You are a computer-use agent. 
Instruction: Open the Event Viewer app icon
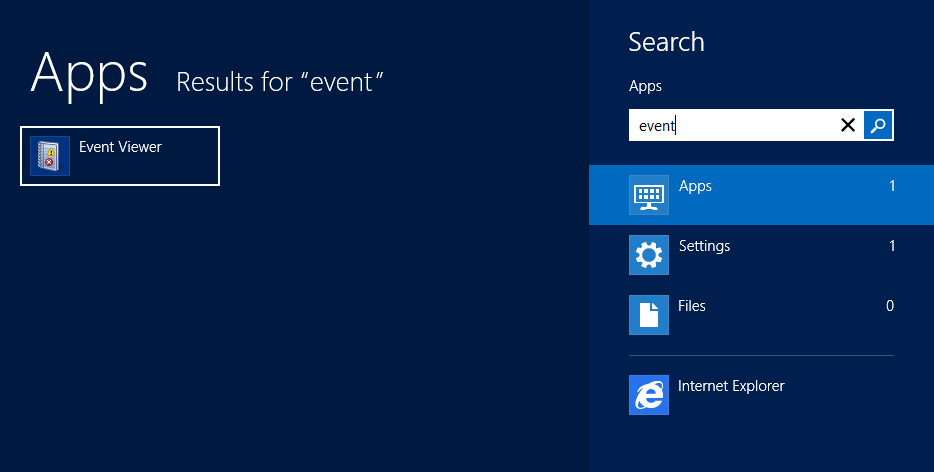[x=50, y=156]
